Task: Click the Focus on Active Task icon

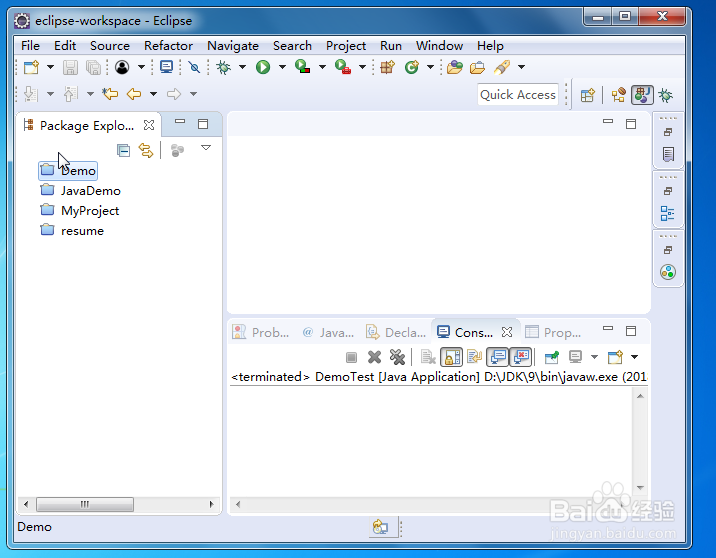Action: (x=177, y=150)
